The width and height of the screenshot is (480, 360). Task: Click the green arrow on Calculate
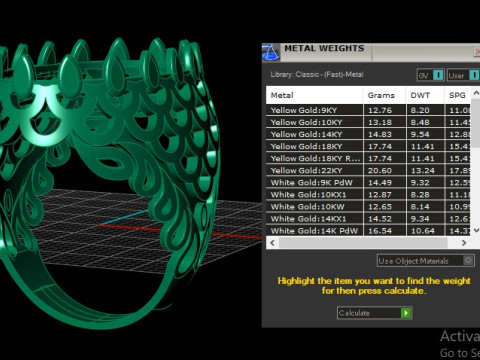406,313
